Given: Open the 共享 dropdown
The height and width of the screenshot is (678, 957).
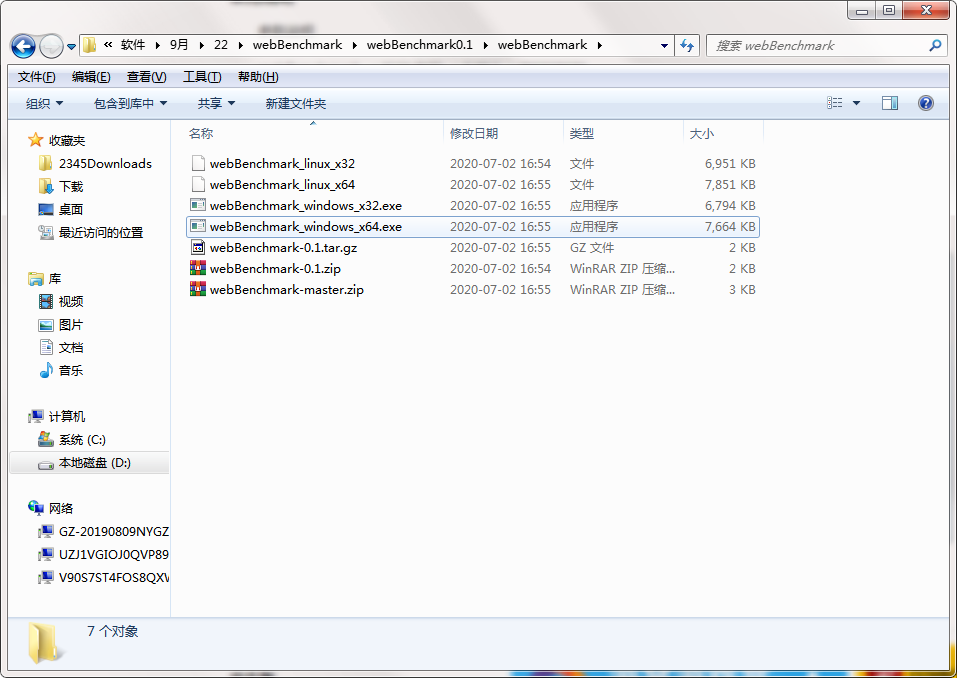Looking at the screenshot, I should (x=216, y=104).
